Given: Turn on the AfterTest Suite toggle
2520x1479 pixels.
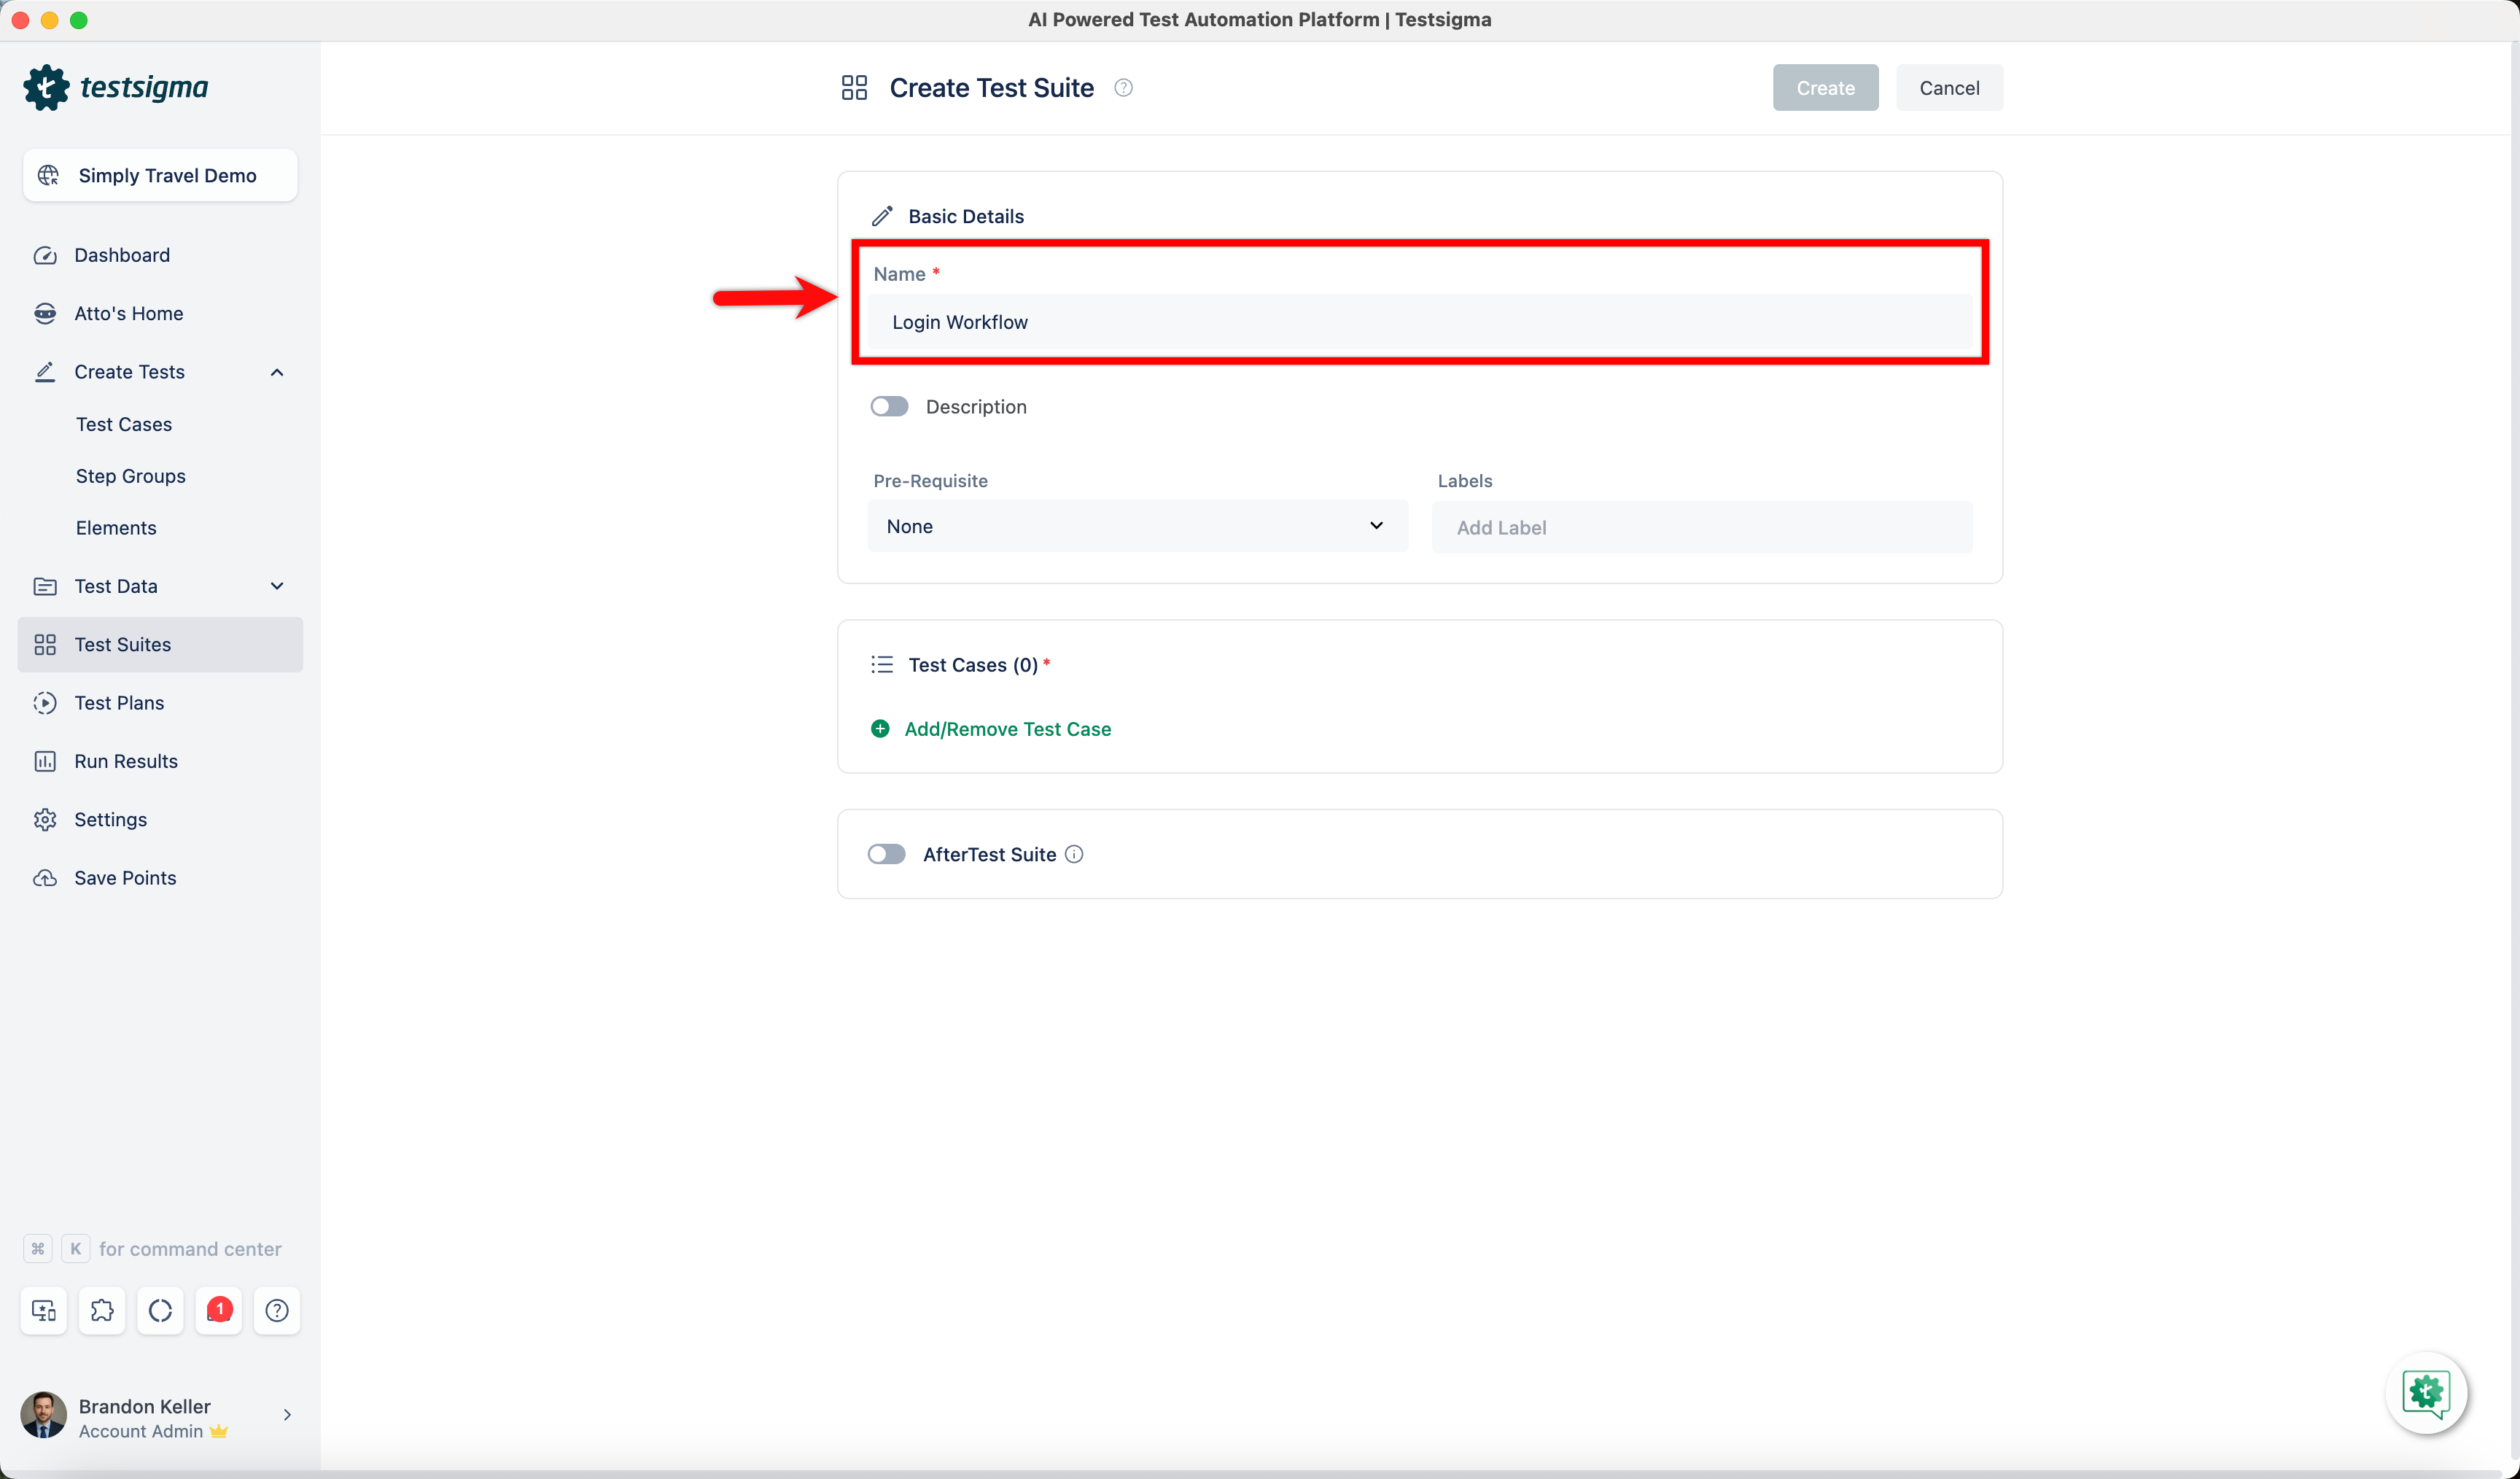Looking at the screenshot, I should pos(886,854).
